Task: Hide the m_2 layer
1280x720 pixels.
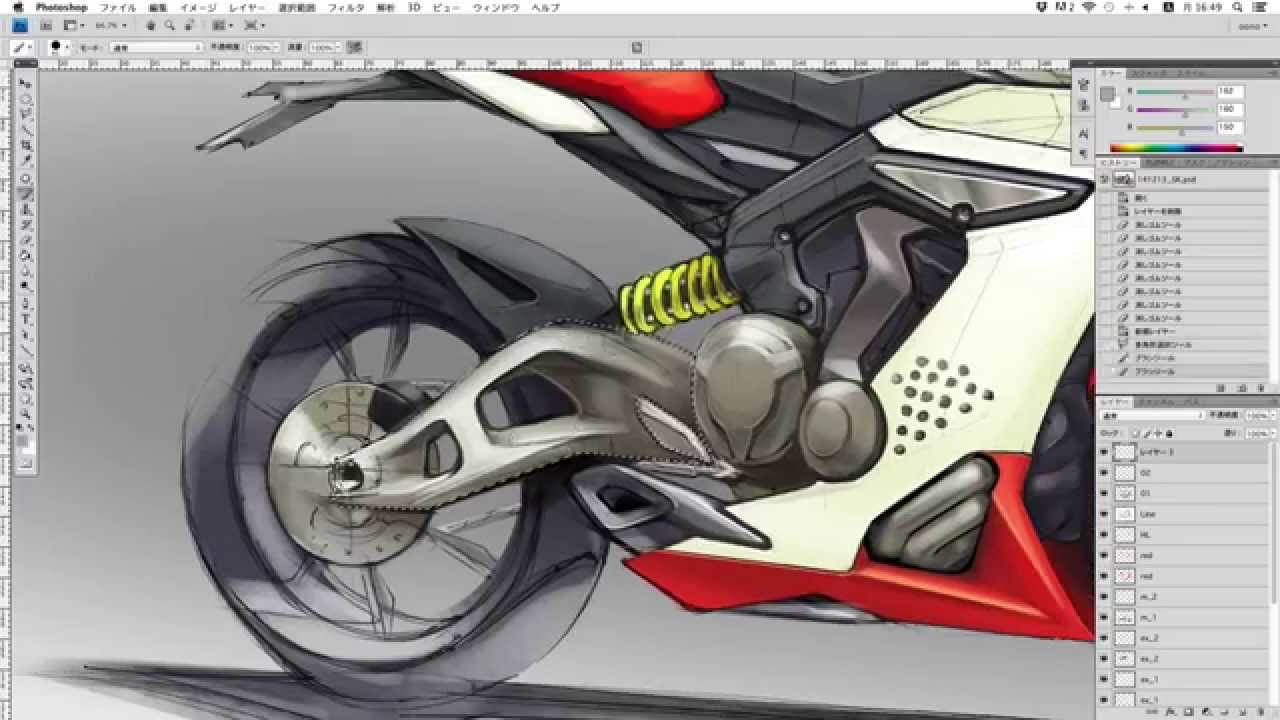Action: 1104,594
